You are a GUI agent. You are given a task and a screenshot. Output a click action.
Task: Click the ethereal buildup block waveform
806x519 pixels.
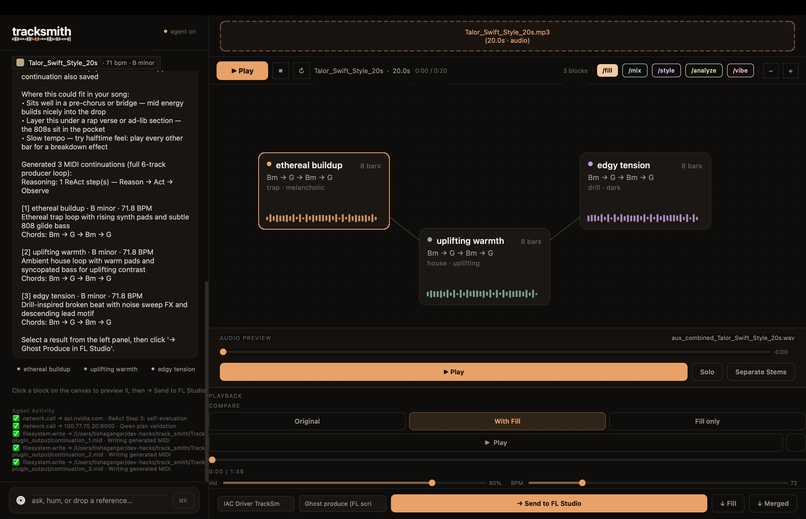pos(321,218)
